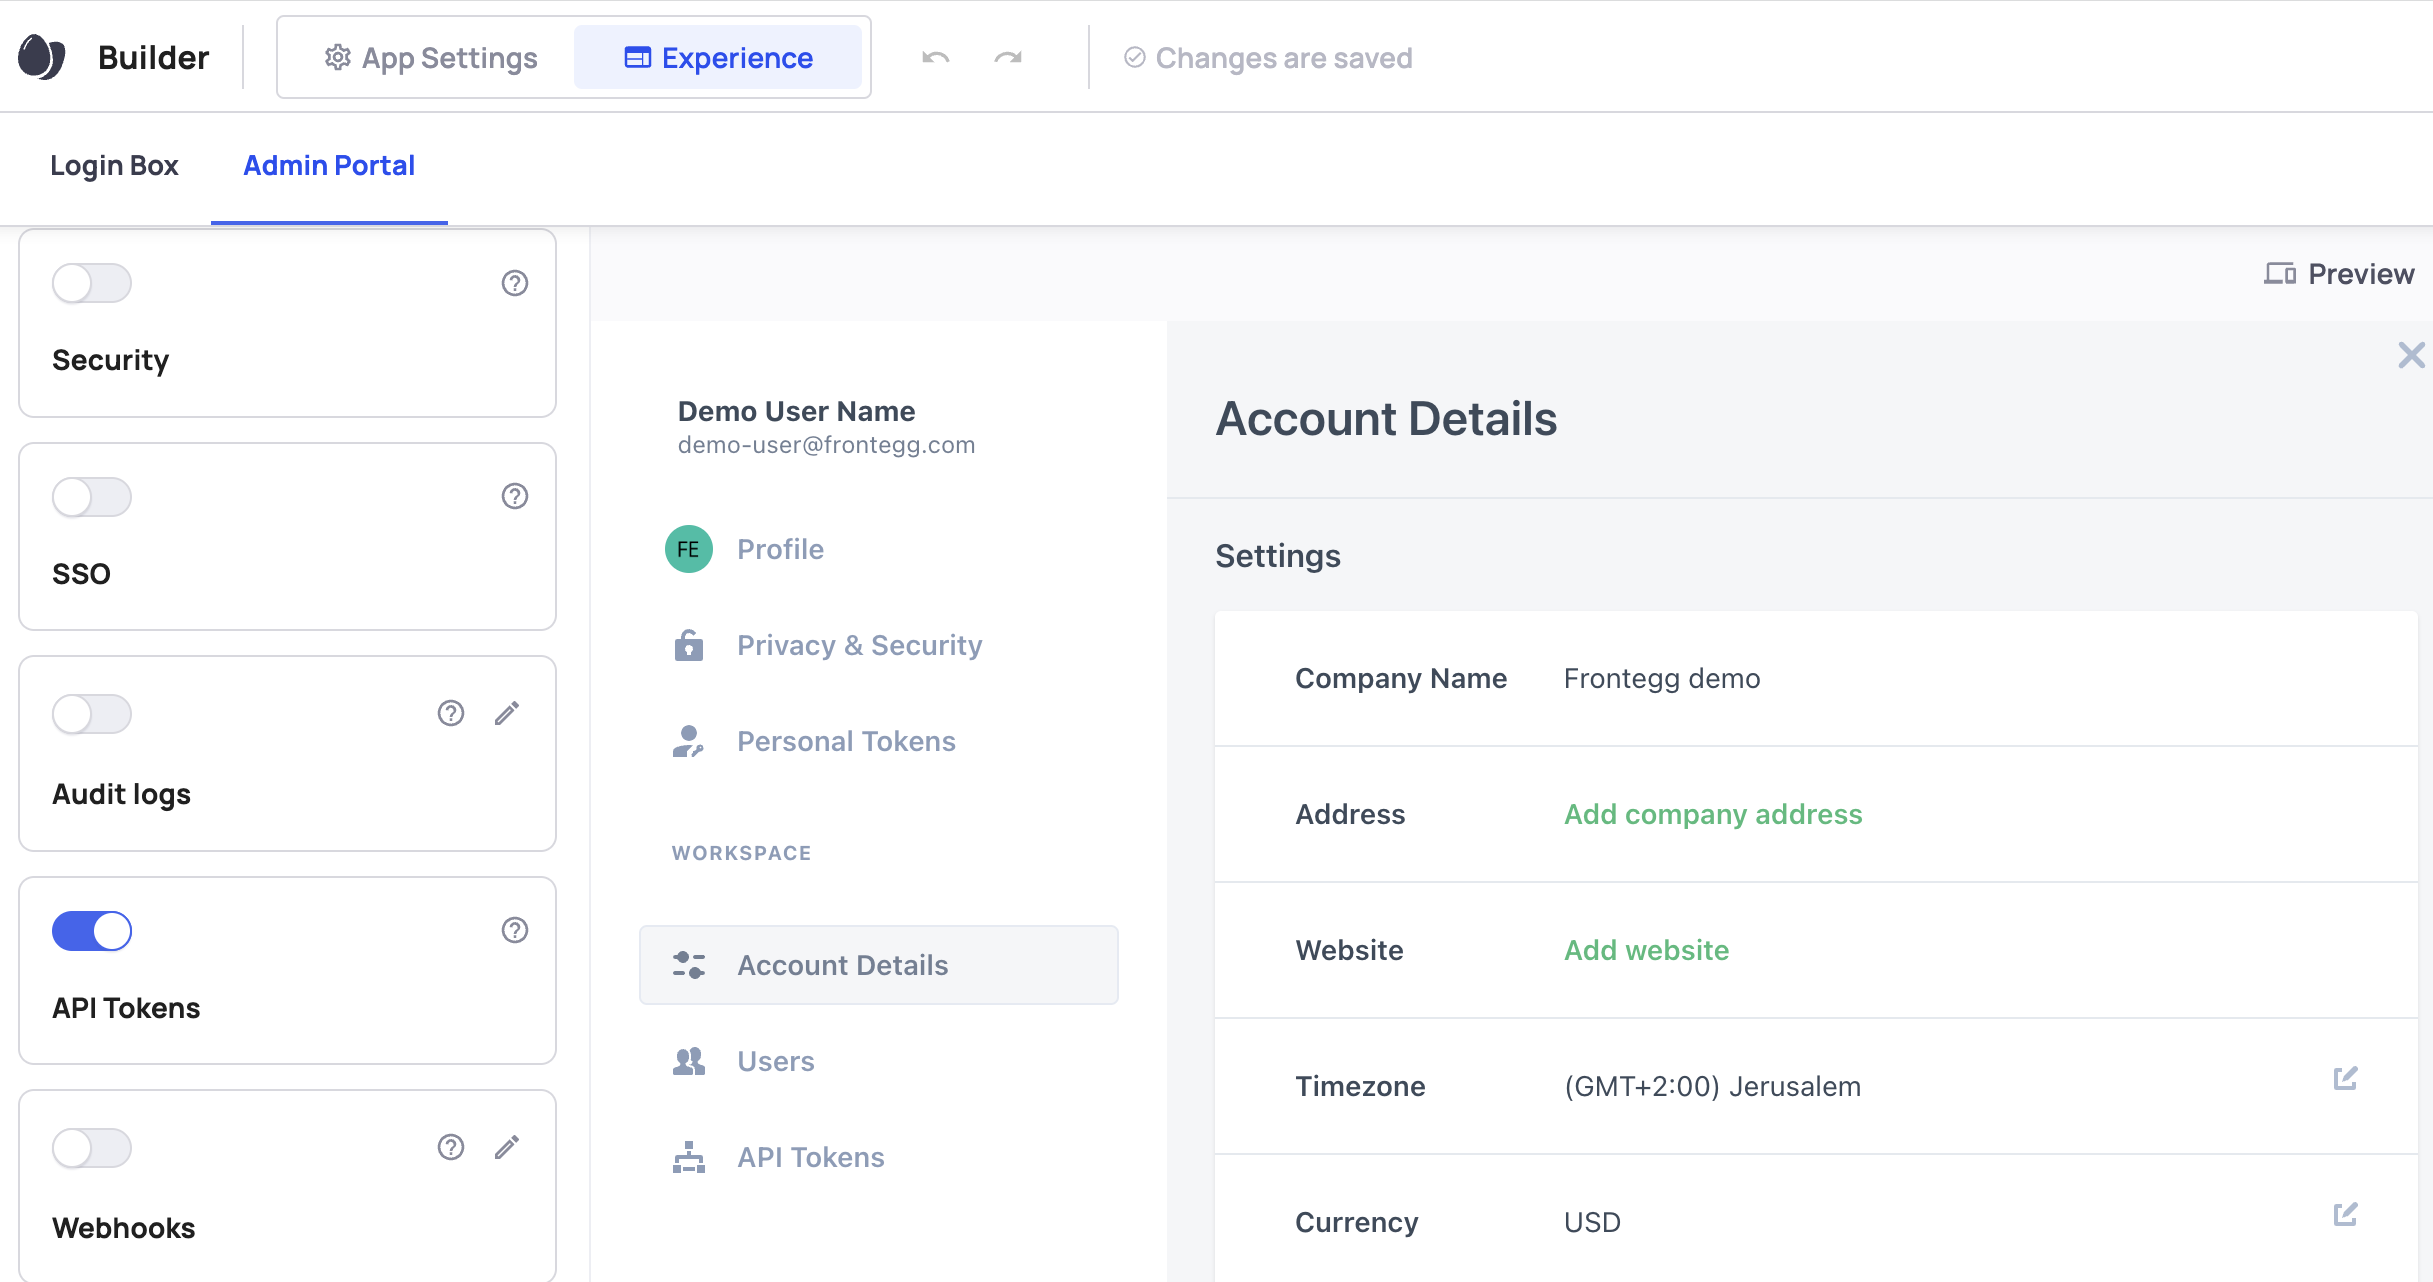Disable the API Tokens toggle
Screen dimensions: 2433x1282
click(92, 931)
